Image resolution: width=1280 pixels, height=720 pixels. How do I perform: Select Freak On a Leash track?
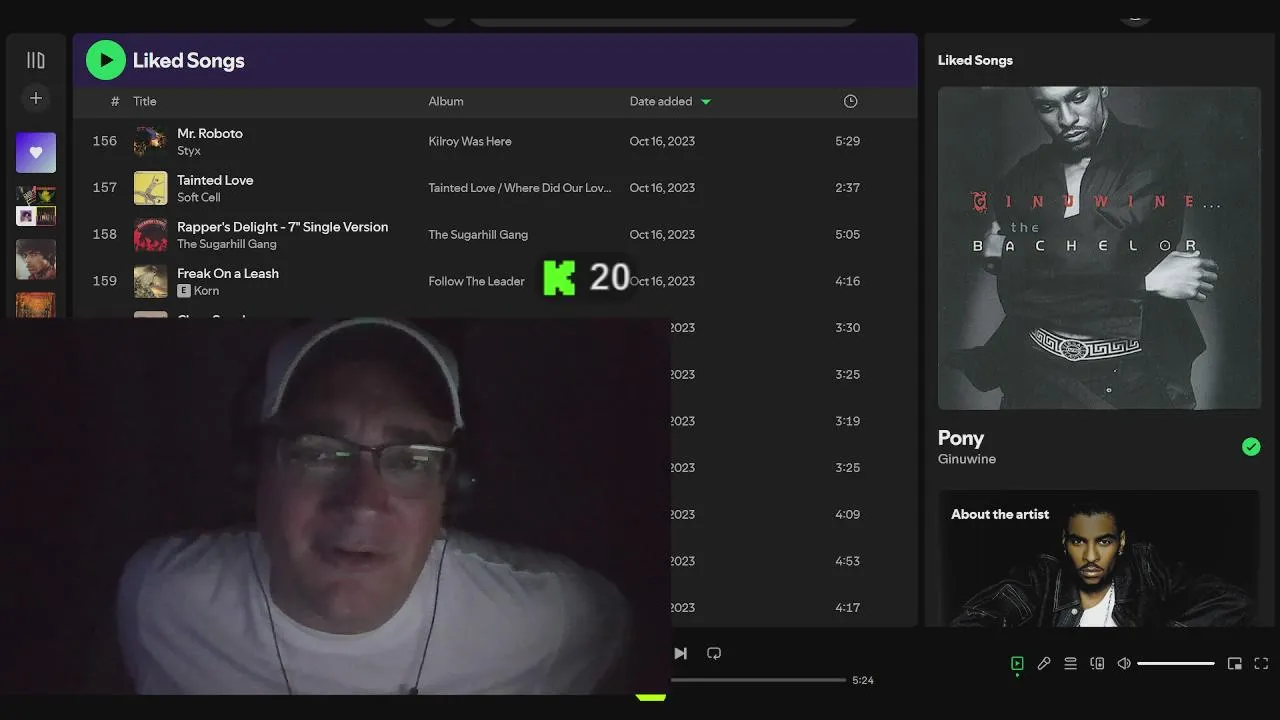coord(228,273)
